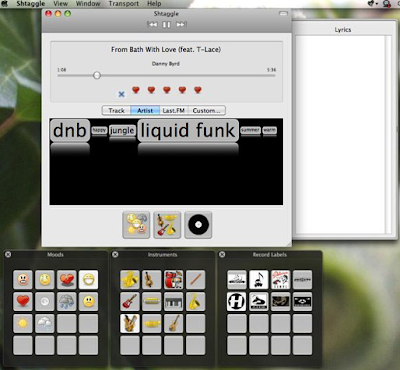Click the small happy tag
This screenshot has width=400, height=370.
click(99, 130)
